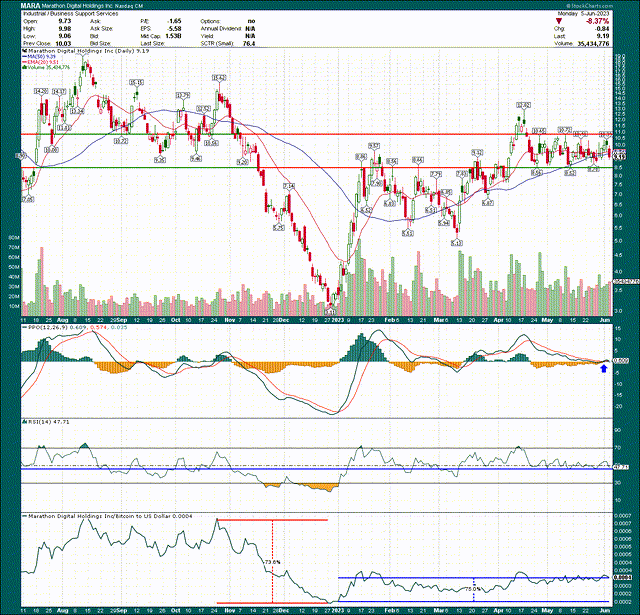Click the PPO(12,26,9) indicator label
The image size is (640, 615).
[x=47, y=327]
